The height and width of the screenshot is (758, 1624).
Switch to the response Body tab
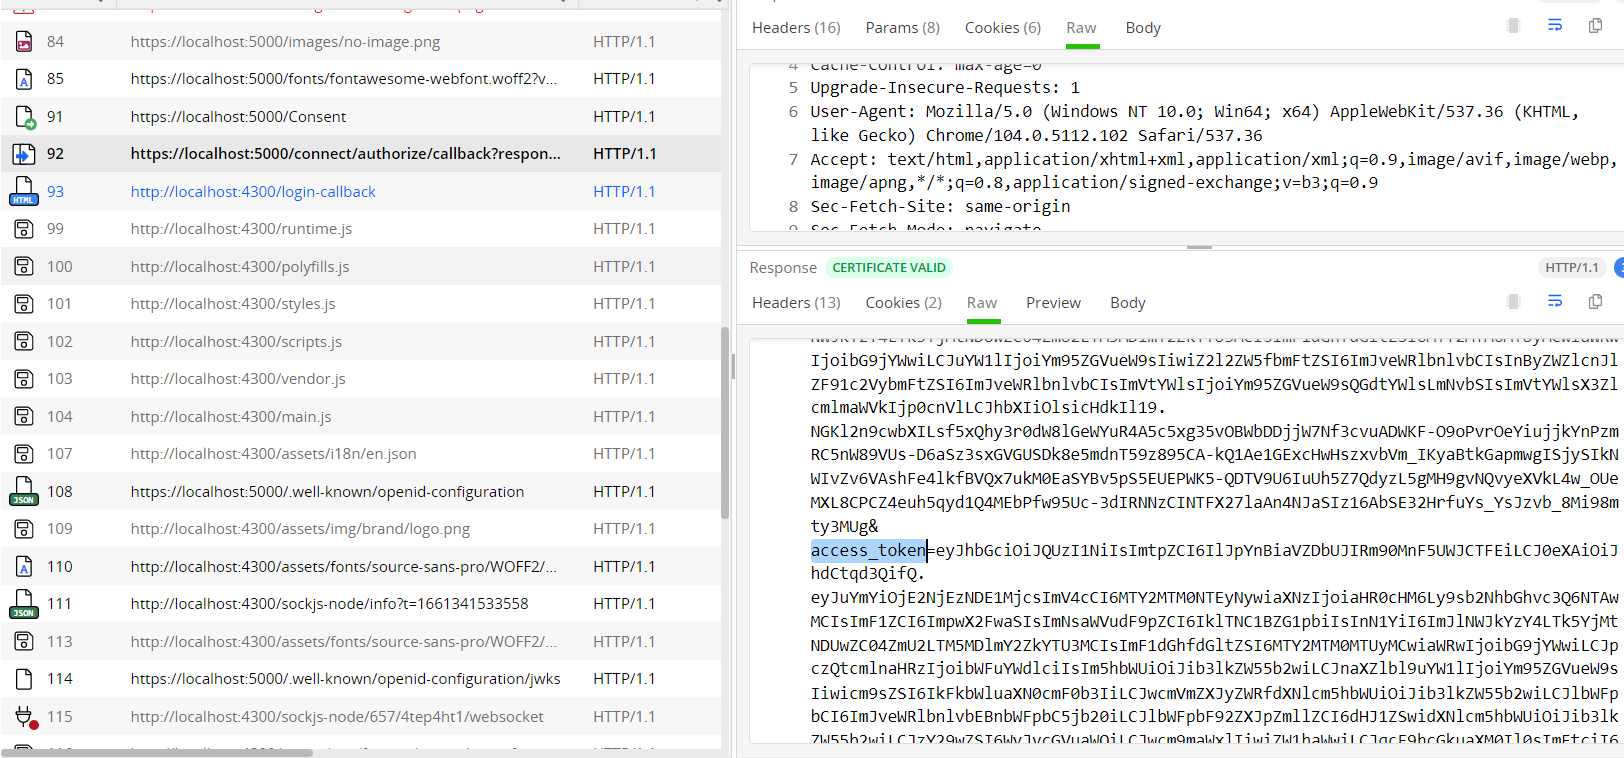(x=1128, y=303)
